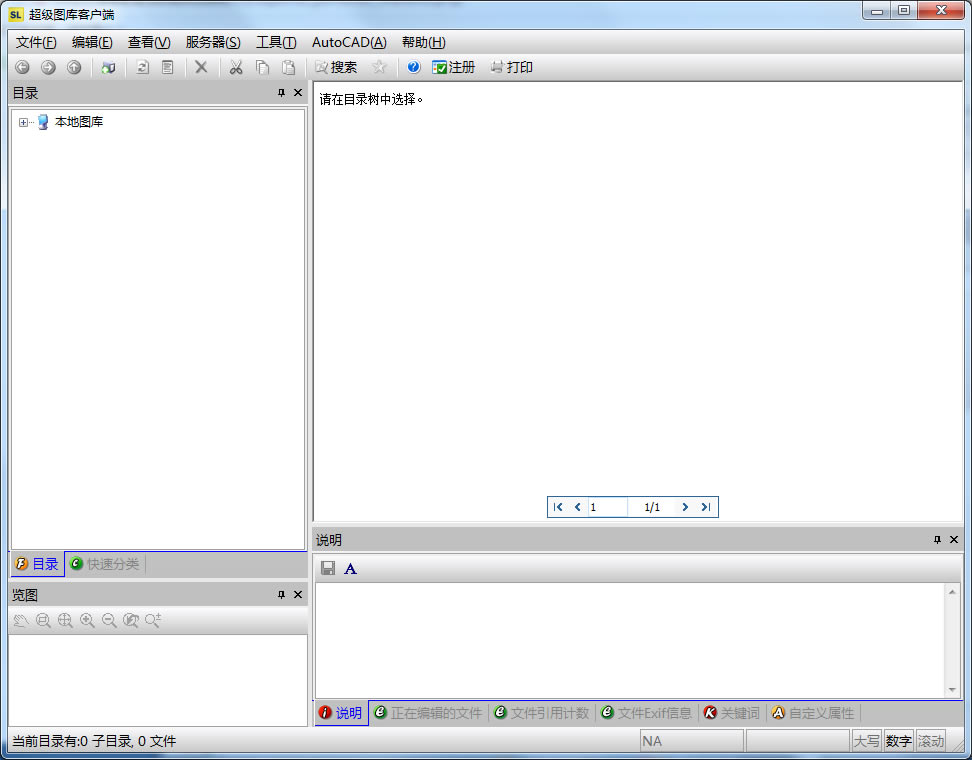Go to first page in pager
This screenshot has width=972, height=760.
click(x=558, y=507)
